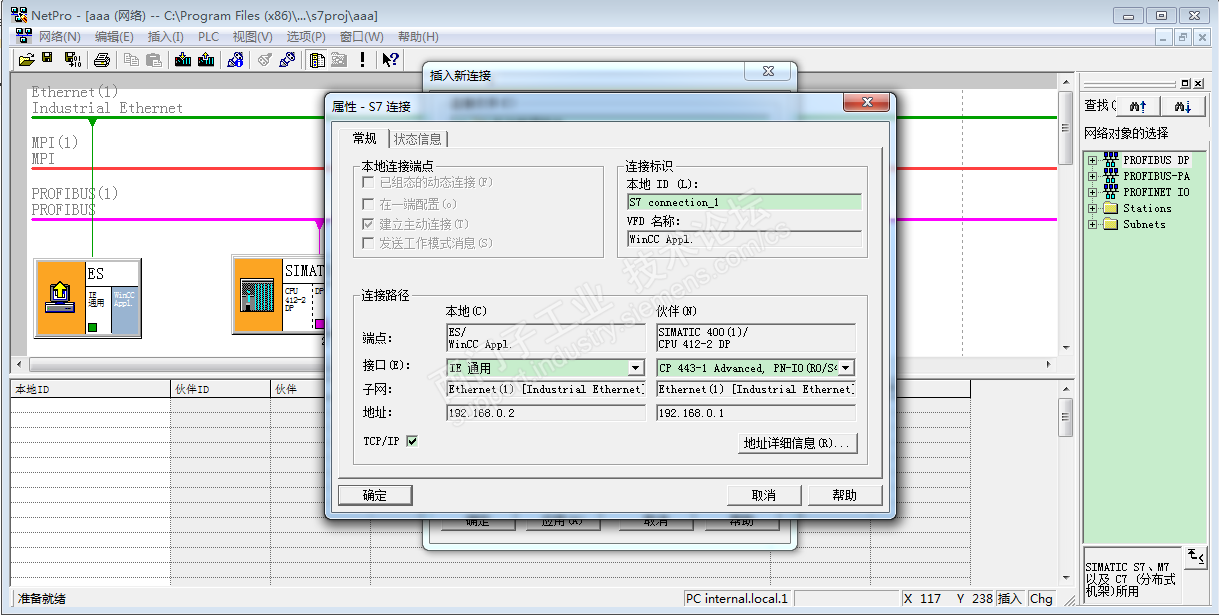Open the partner interface CP 443-1 dropdown
Image resolution: width=1219 pixels, height=616 pixels.
point(846,368)
